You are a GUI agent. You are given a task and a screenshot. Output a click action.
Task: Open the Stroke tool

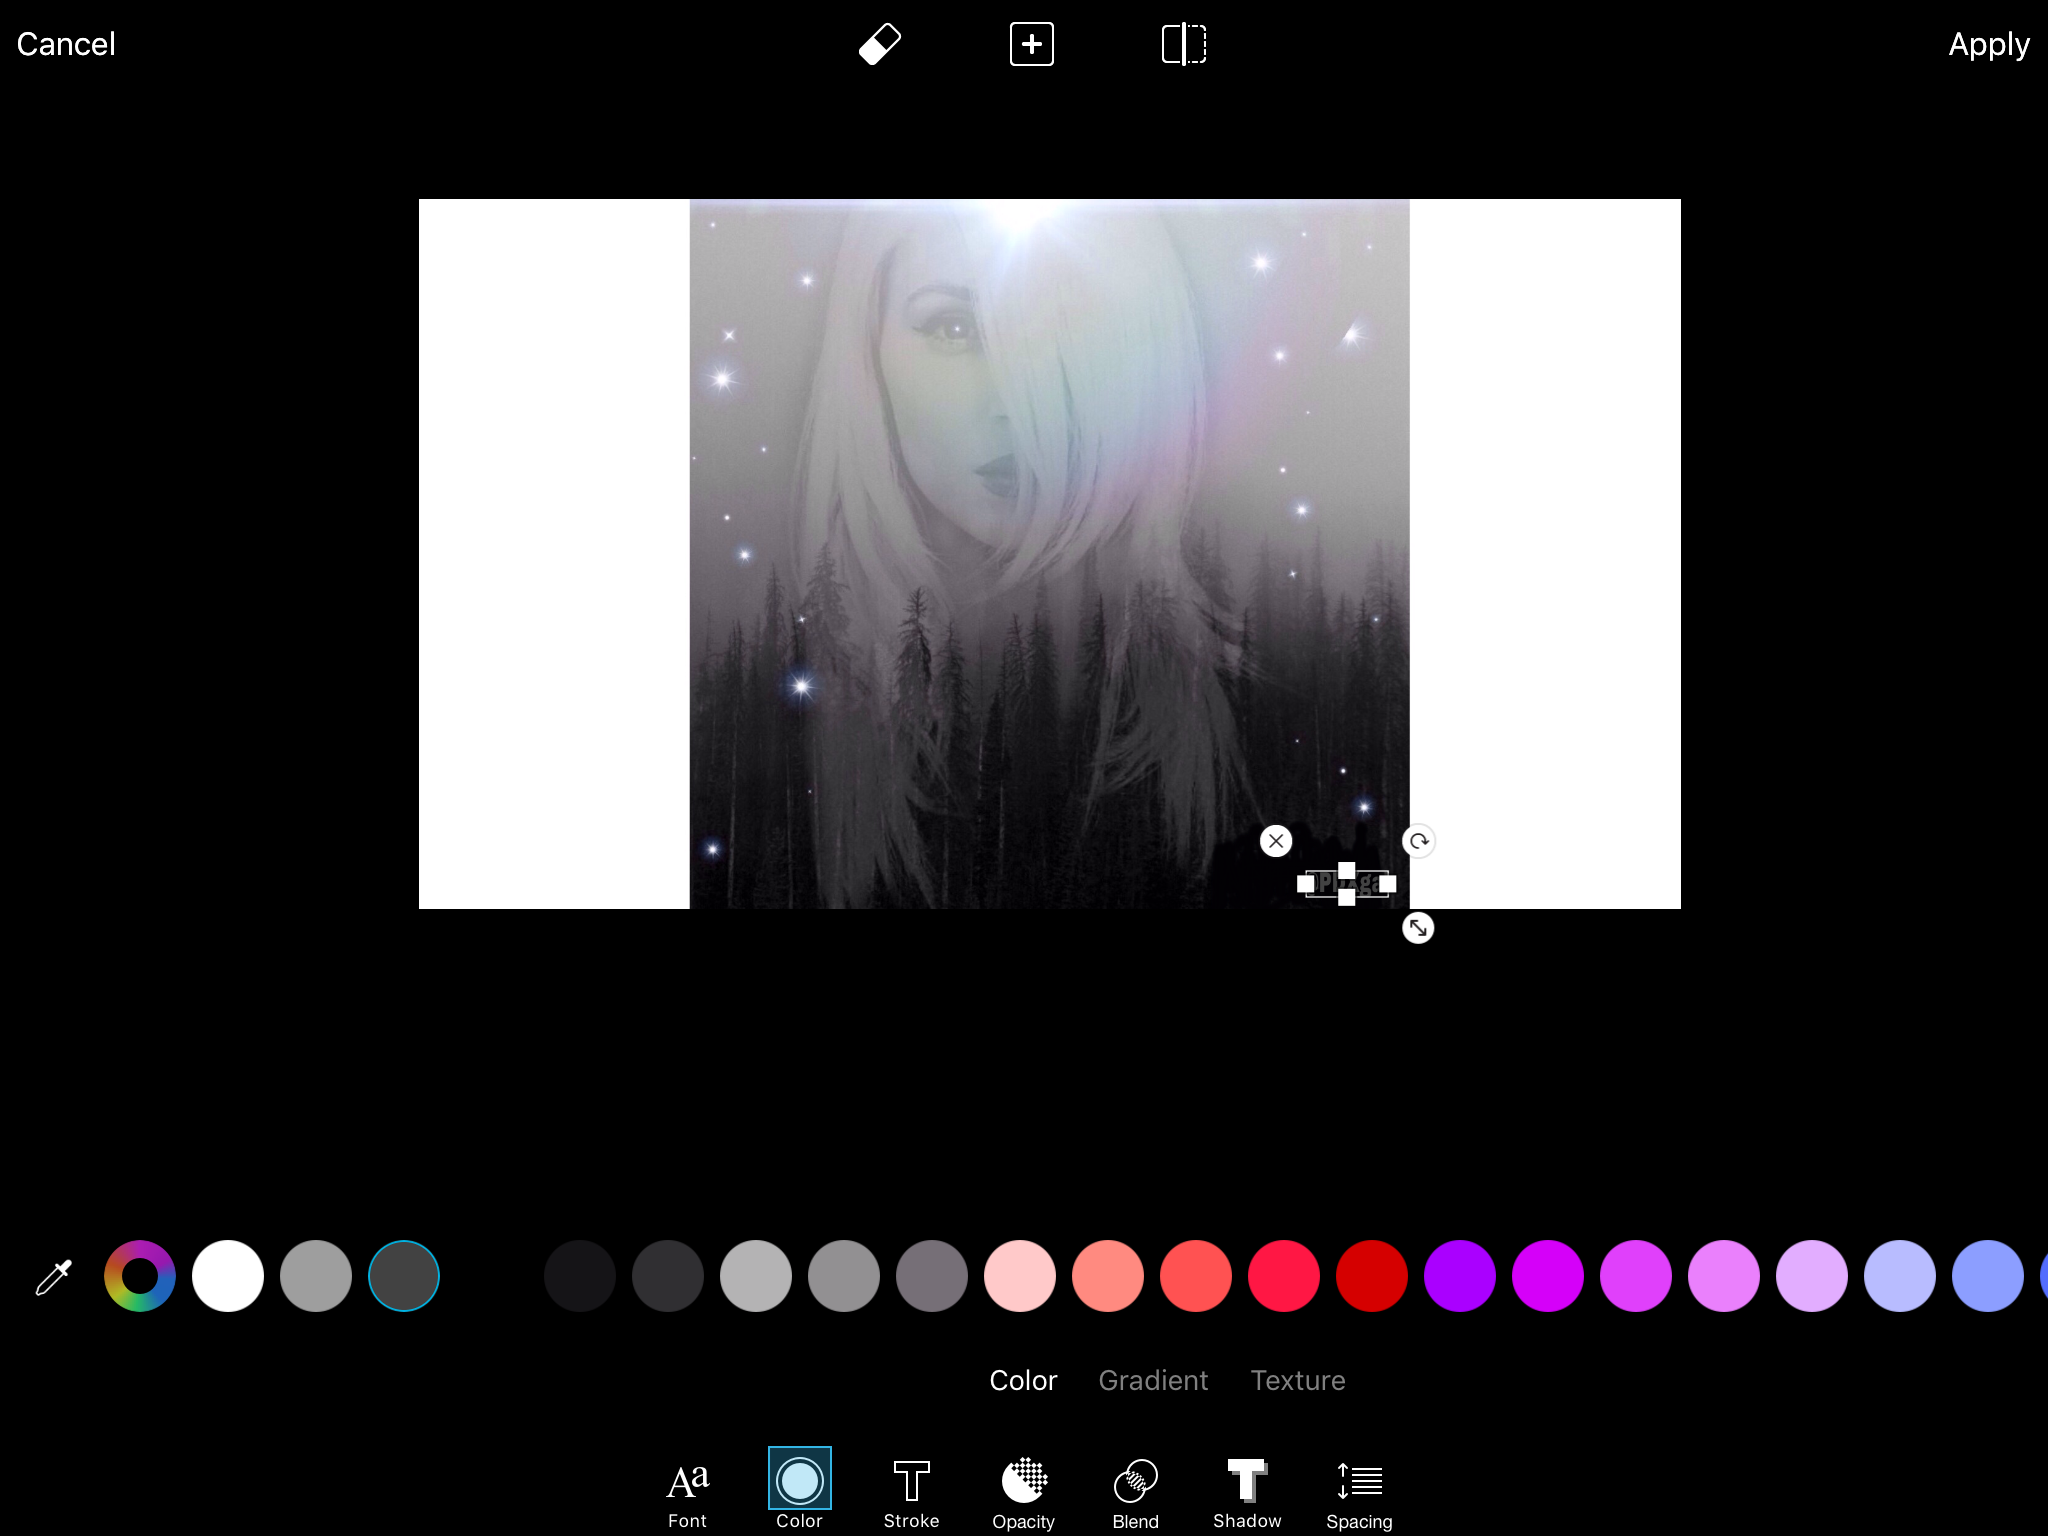911,1493
